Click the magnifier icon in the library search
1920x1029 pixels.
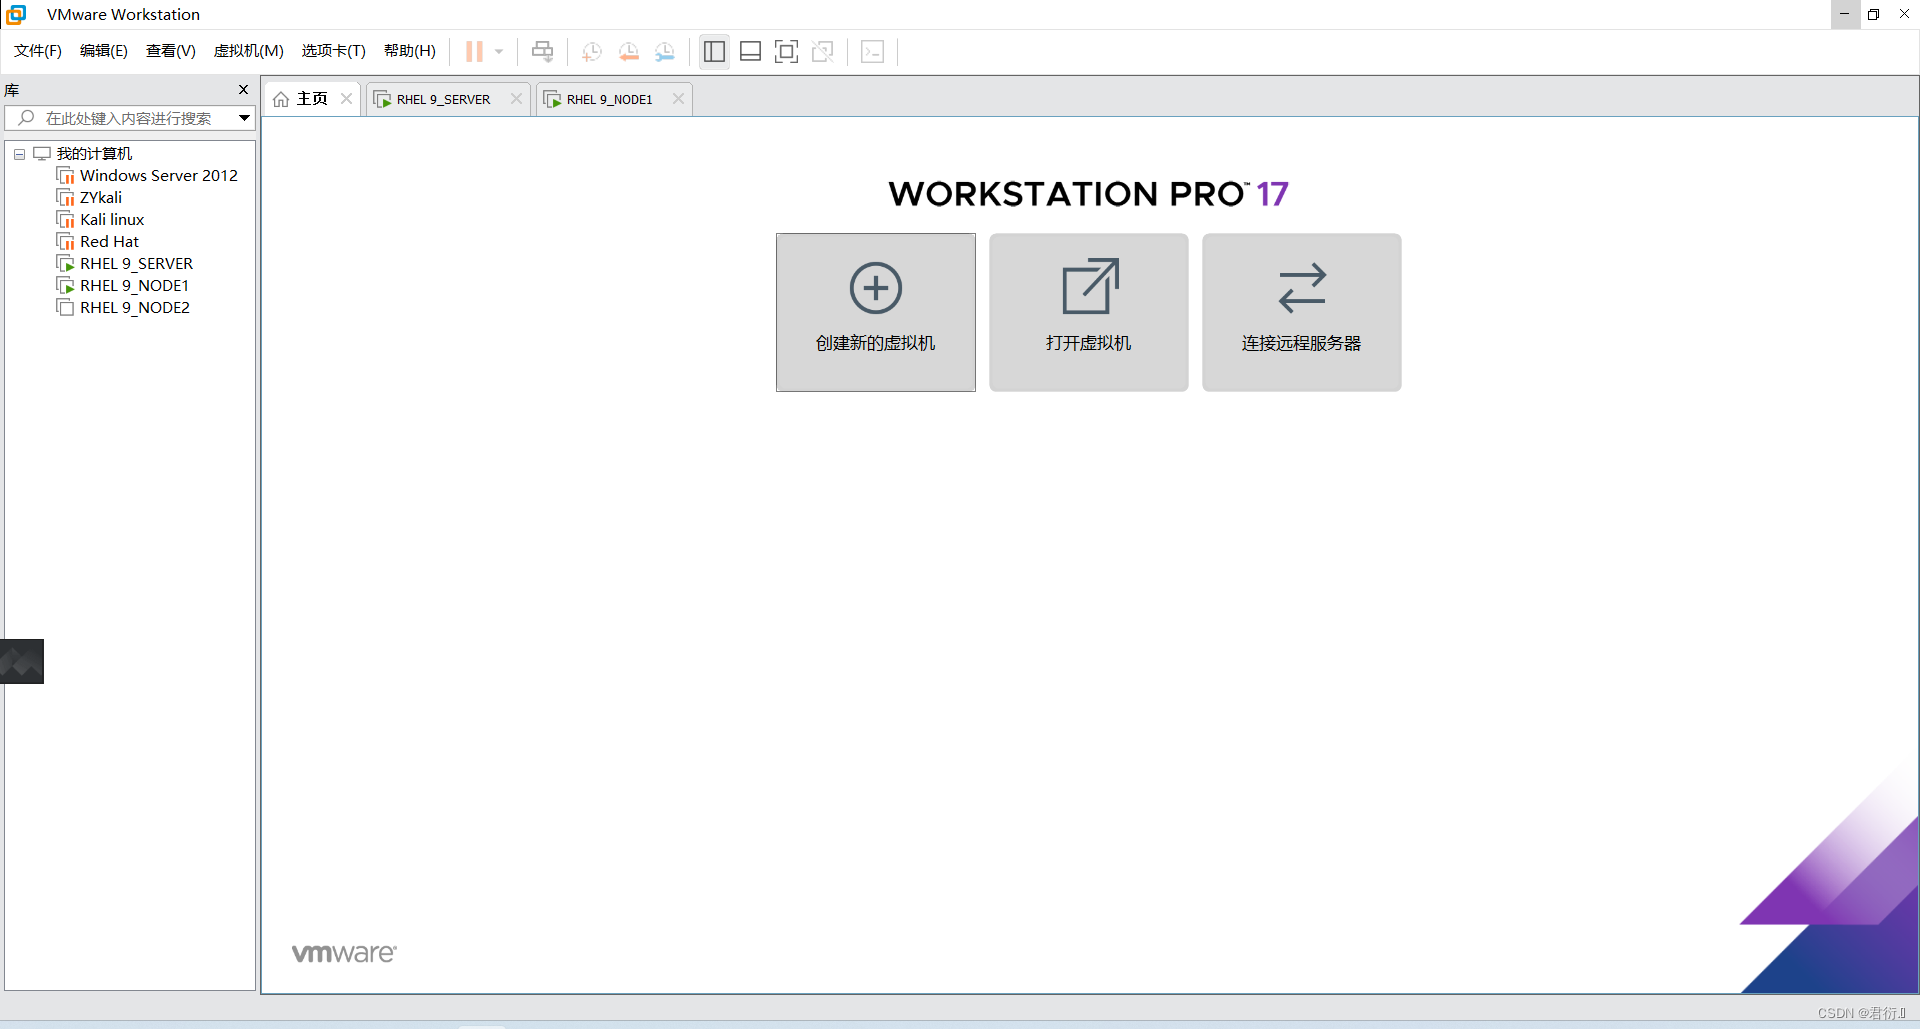27,118
